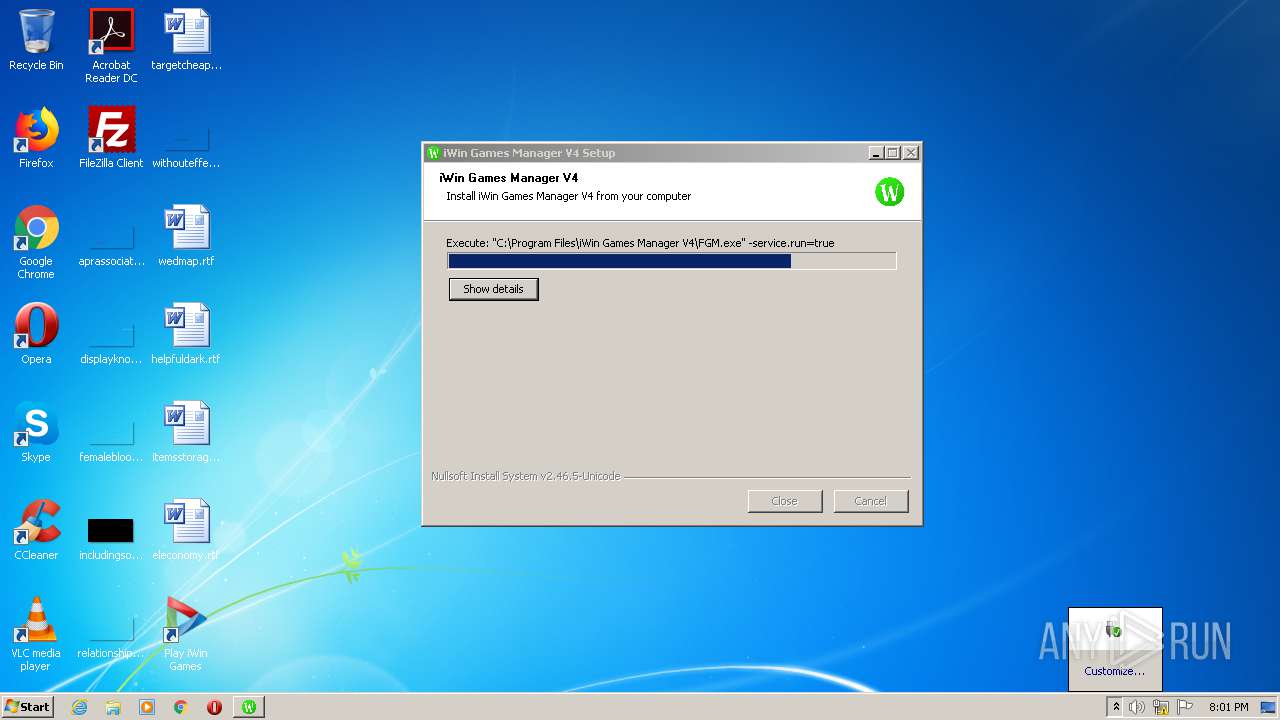Click the iWin logo in the installer header
Viewport: 1280px width, 720px height.
coord(889,191)
